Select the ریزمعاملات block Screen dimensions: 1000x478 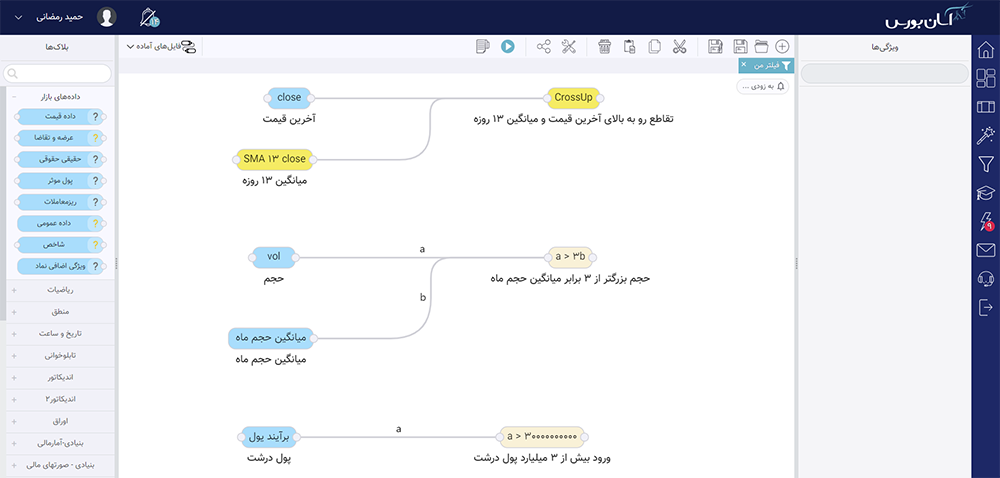click(x=60, y=202)
